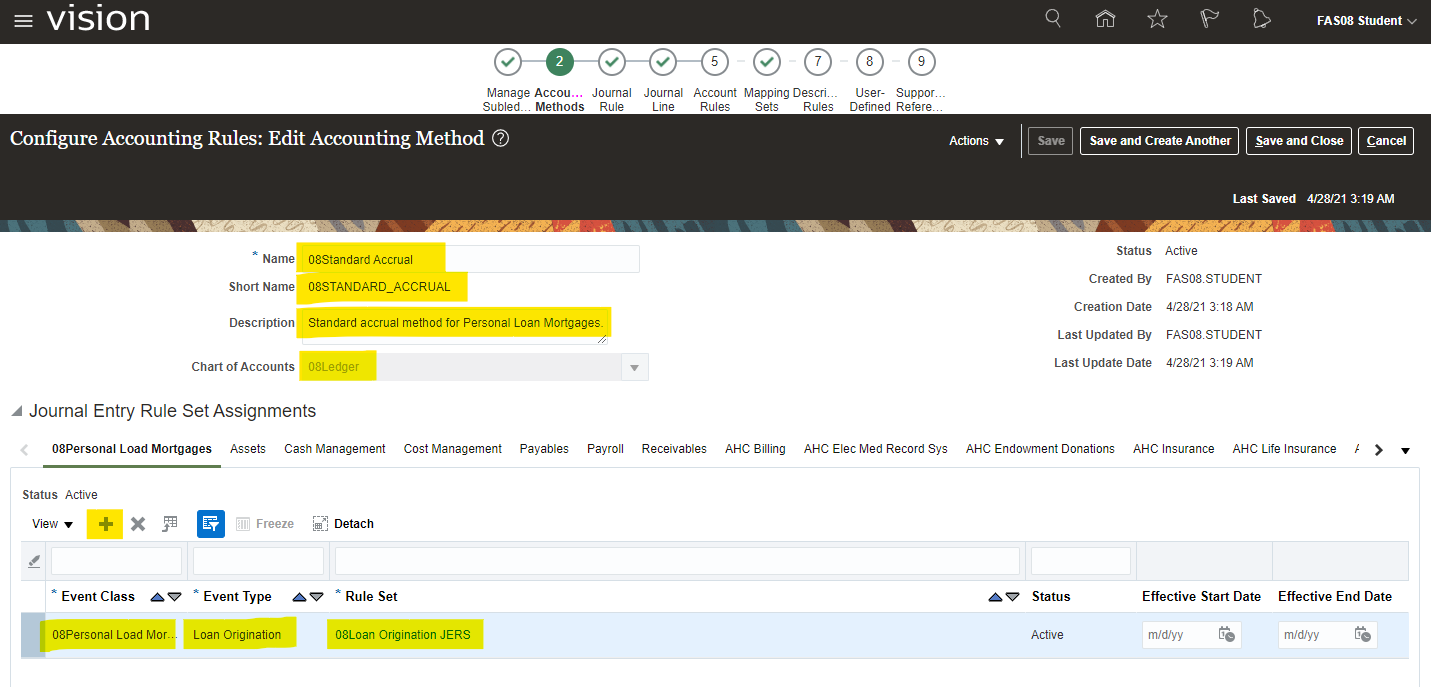Open Favorites star icon
This screenshot has width=1431, height=687.
click(1157, 20)
